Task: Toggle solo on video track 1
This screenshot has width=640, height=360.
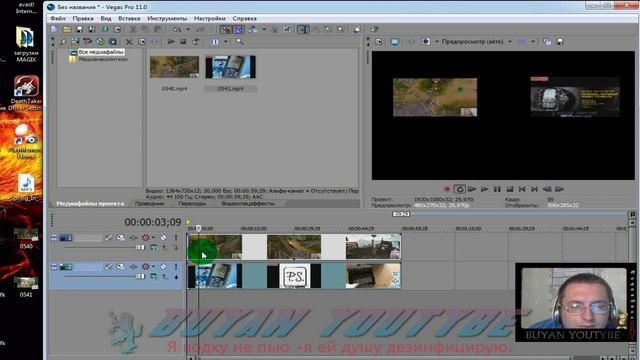Action: tap(176, 238)
